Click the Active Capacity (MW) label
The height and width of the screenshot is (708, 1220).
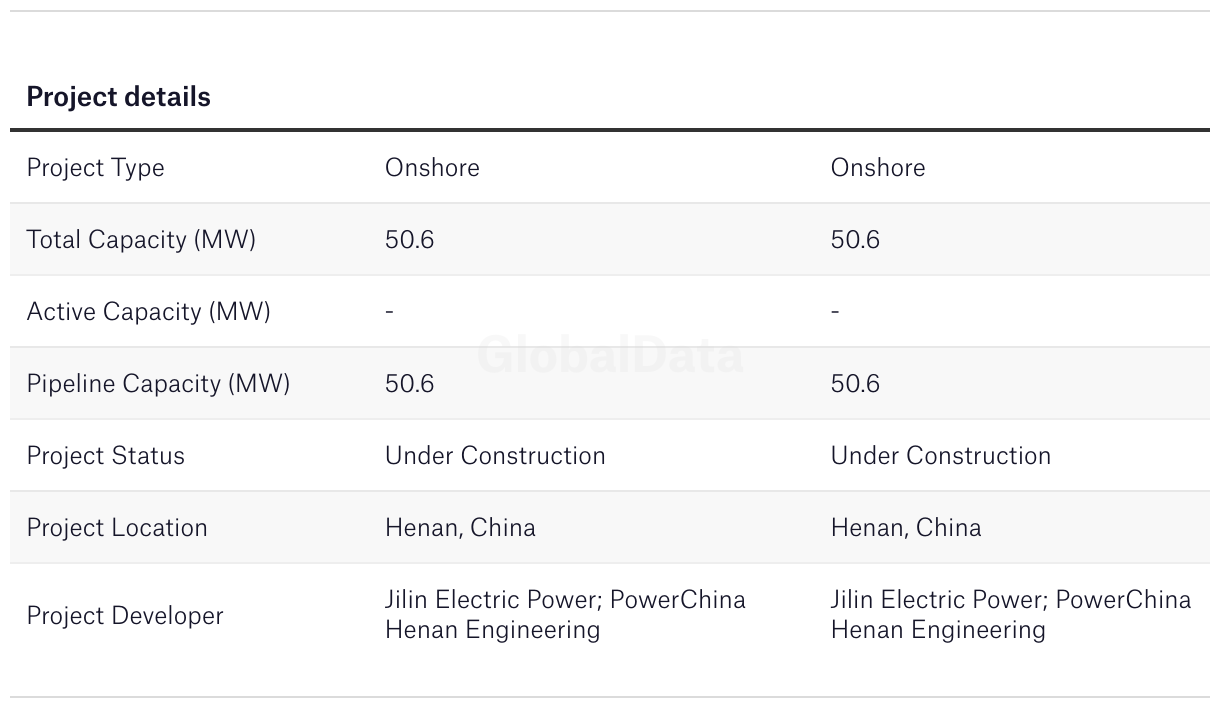tap(148, 312)
